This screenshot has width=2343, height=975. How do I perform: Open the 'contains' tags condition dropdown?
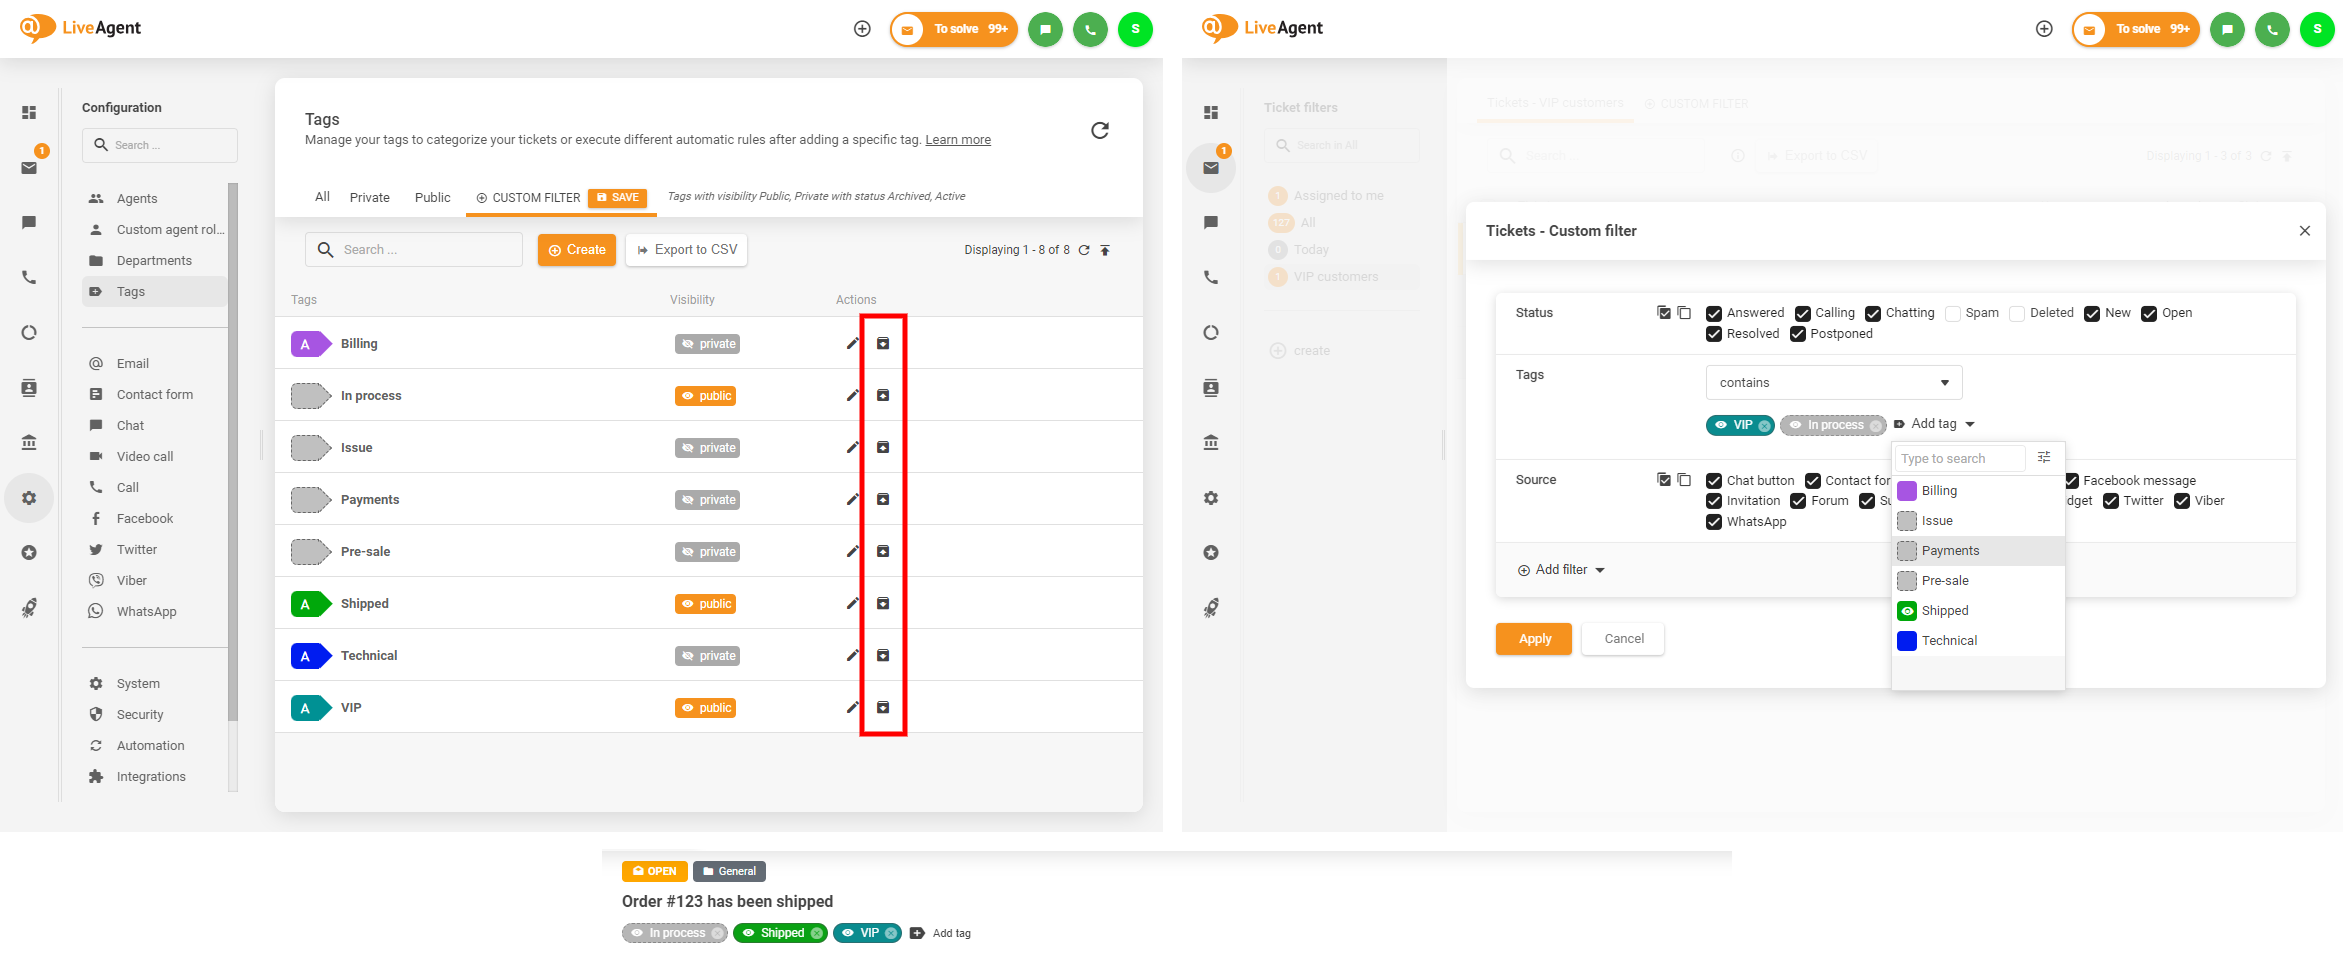pyautogui.click(x=1833, y=383)
